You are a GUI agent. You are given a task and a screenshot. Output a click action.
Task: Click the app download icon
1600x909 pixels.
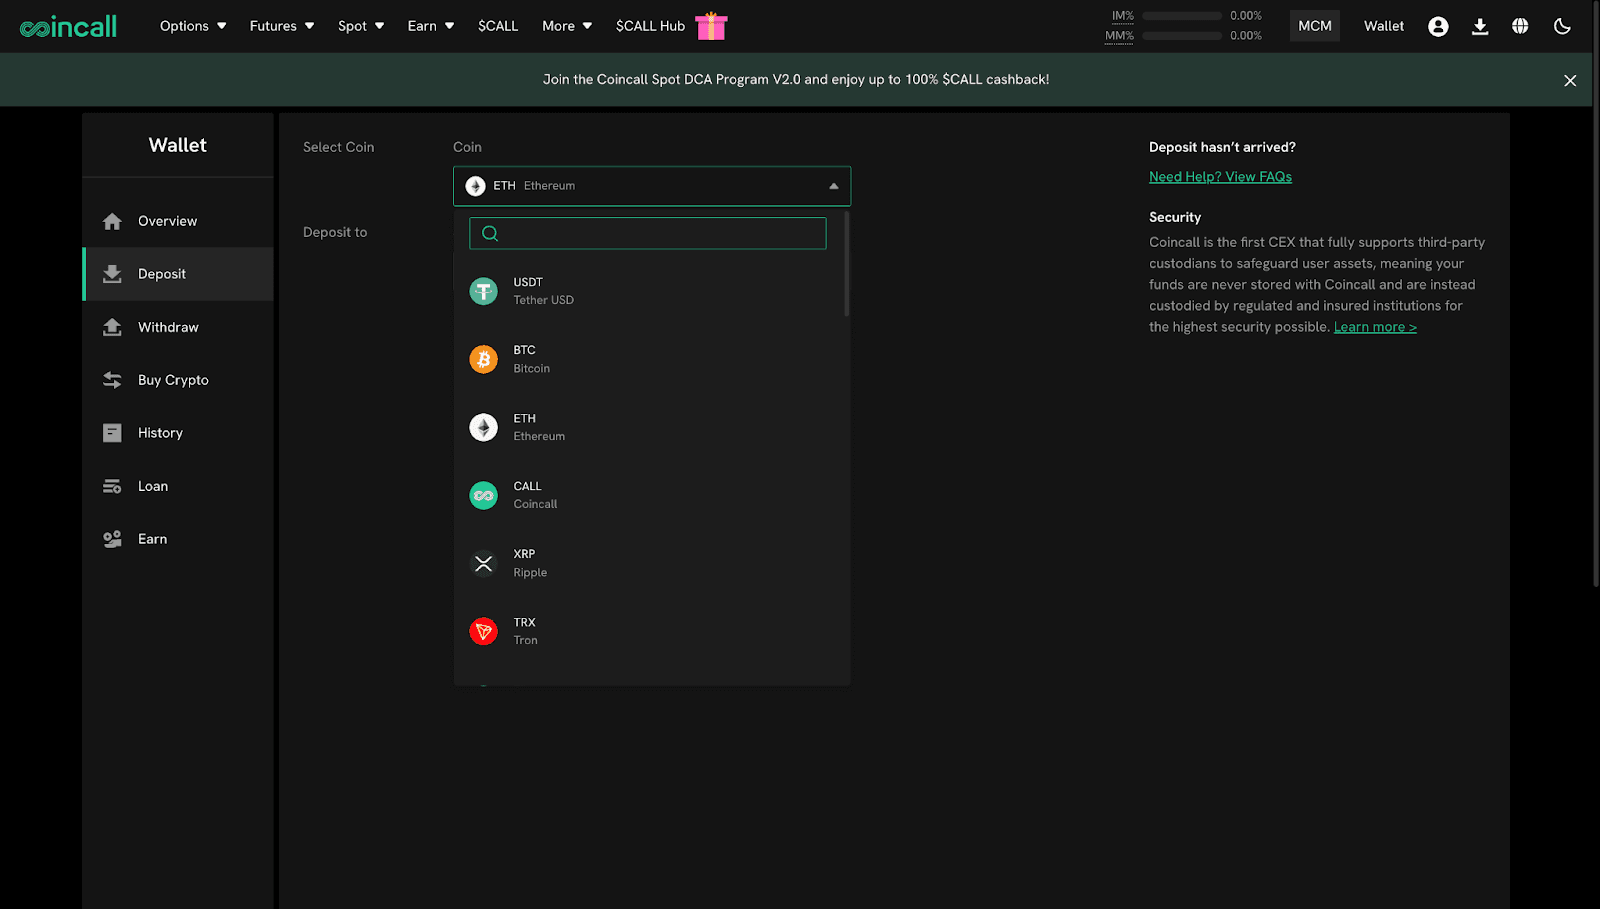pyautogui.click(x=1479, y=26)
